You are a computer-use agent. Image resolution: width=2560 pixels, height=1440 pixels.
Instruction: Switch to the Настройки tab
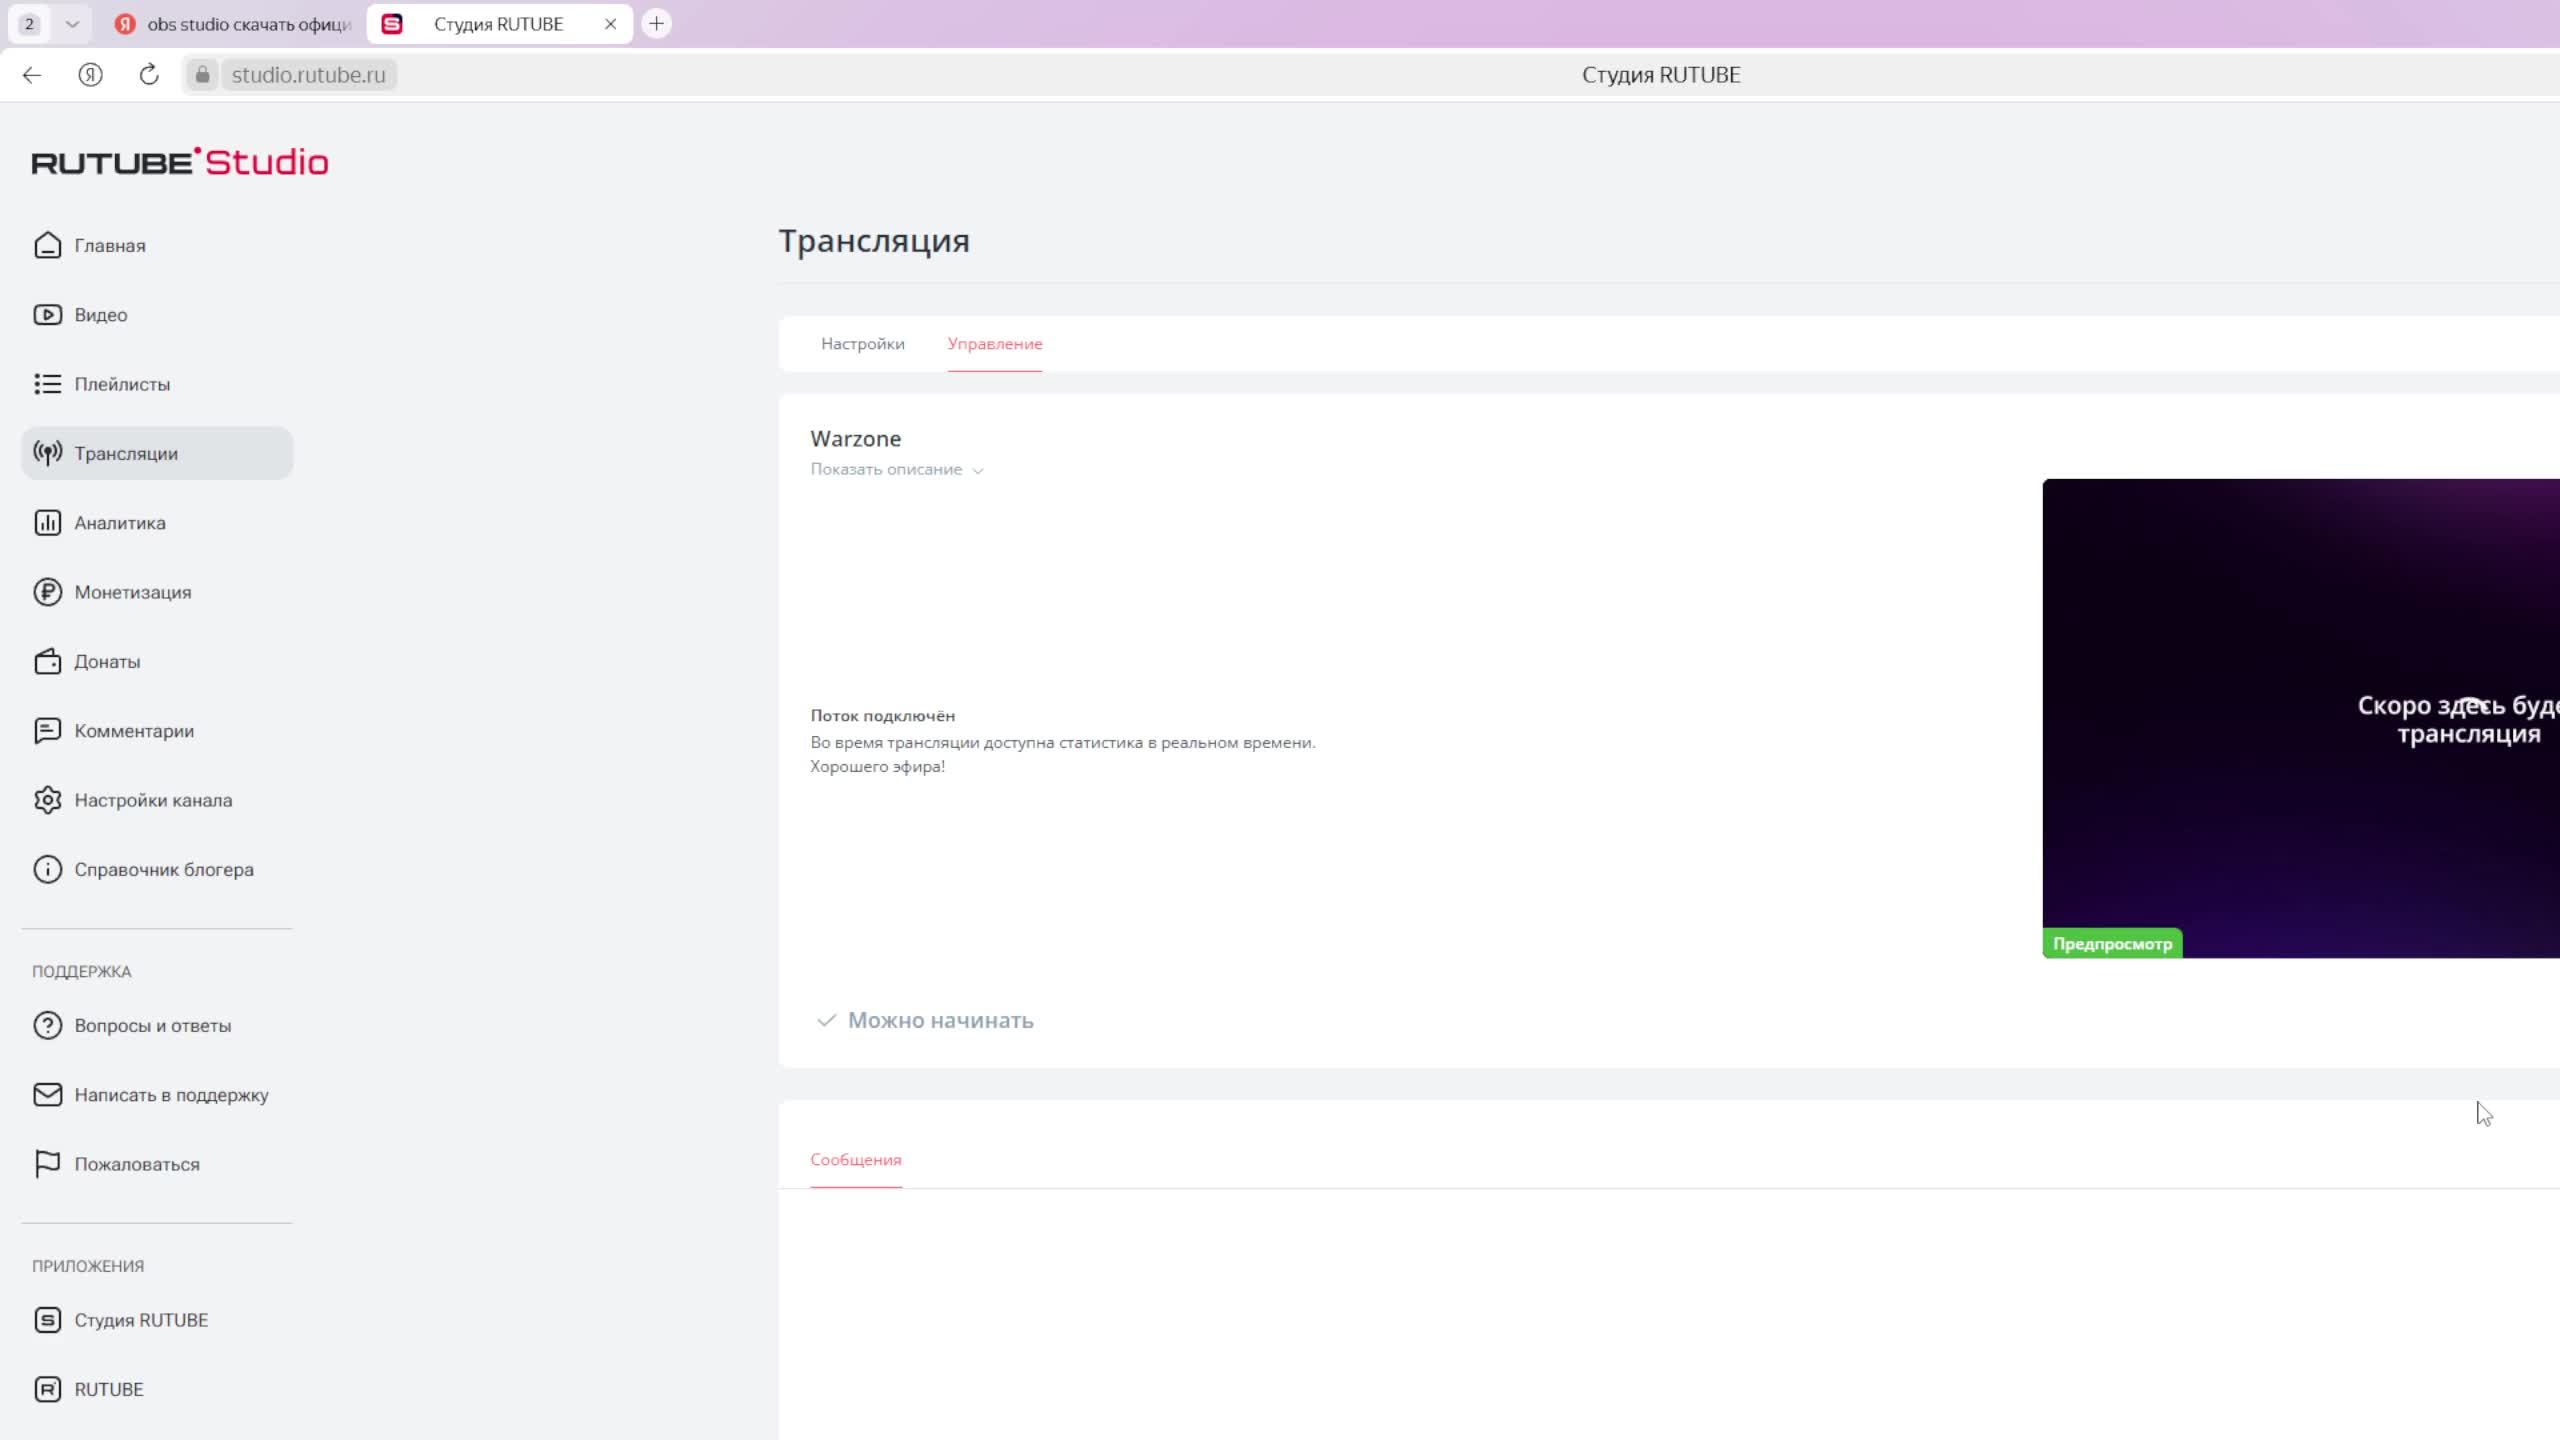point(863,344)
